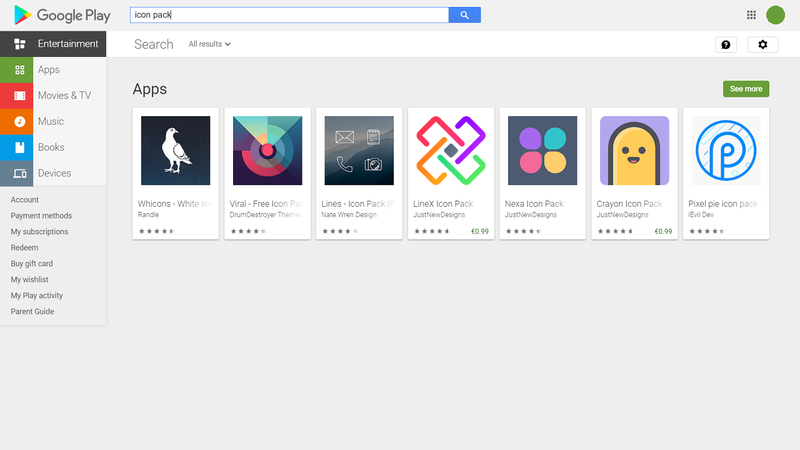Image resolution: width=800 pixels, height=450 pixels.
Task: Click the Google Play logo
Action: pyautogui.click(x=62, y=15)
